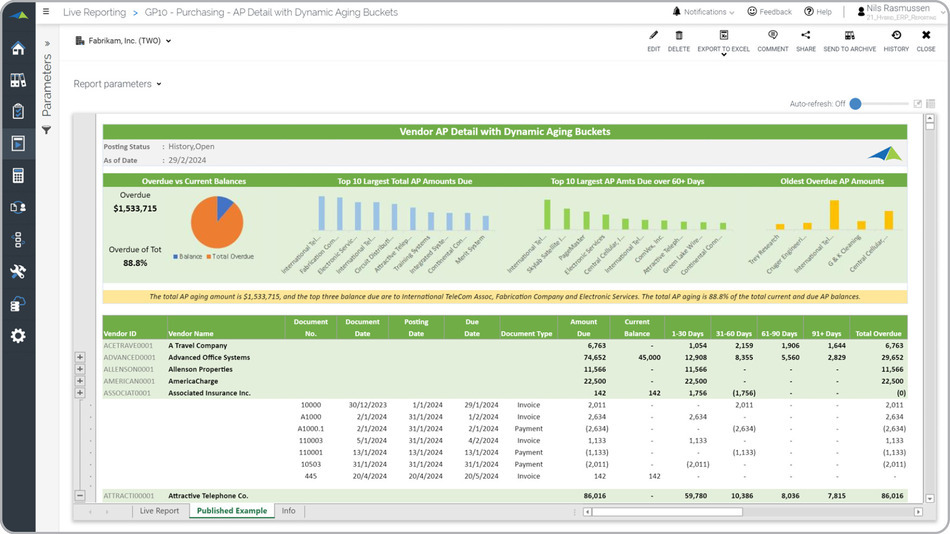Screen dimensions: 950x534
Task: Open the Fabrikam, Inc. company dropdown
Action: (x=123, y=41)
